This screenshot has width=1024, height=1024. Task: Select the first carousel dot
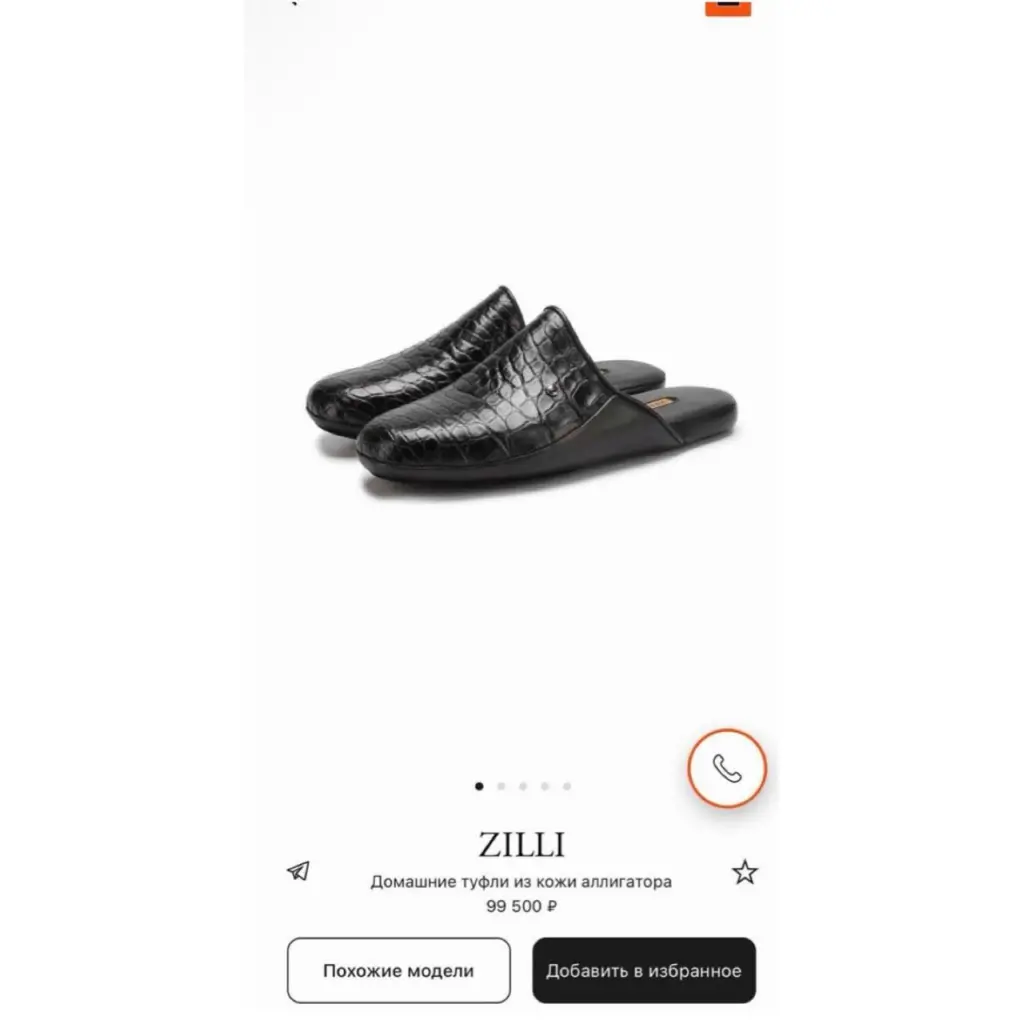[x=479, y=786]
